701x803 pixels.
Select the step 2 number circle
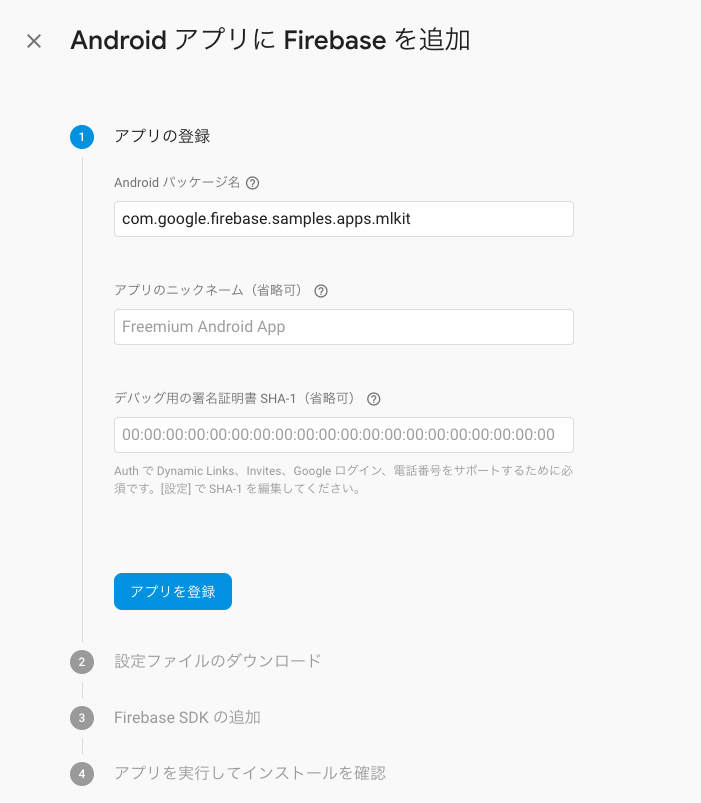point(82,662)
